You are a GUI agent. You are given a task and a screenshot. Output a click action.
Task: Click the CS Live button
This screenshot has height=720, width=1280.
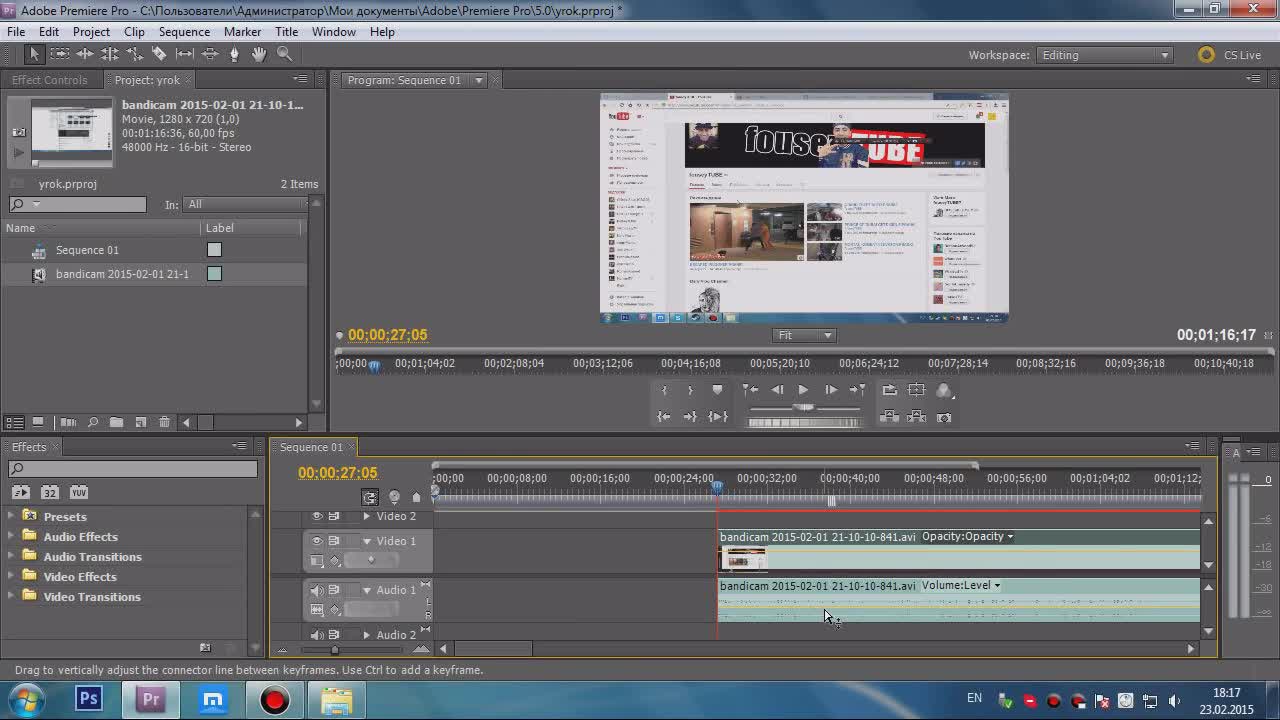coord(1229,55)
